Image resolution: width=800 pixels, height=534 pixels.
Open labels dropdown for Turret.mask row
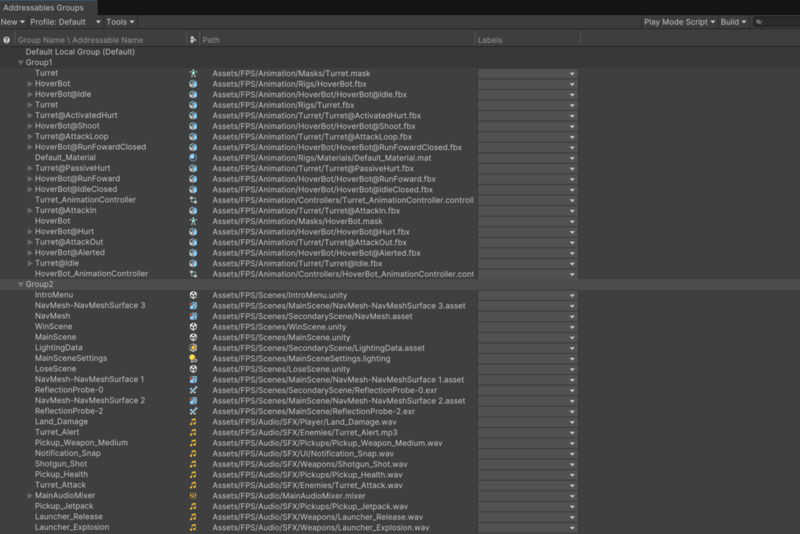point(528,73)
